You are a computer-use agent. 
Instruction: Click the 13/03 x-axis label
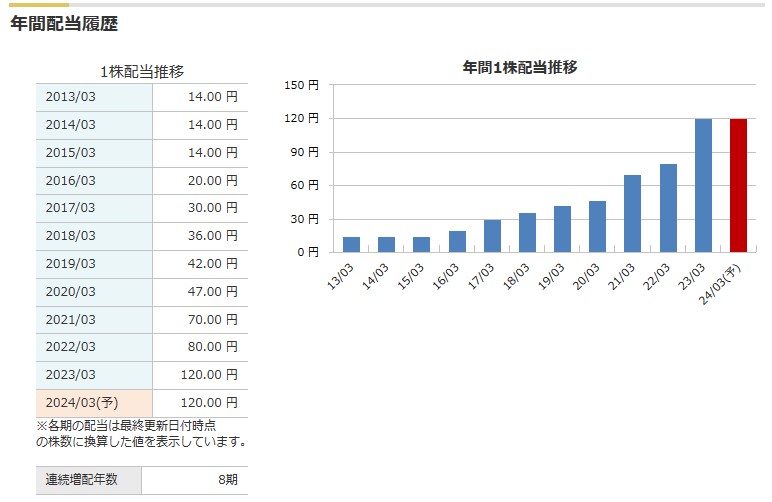click(340, 277)
